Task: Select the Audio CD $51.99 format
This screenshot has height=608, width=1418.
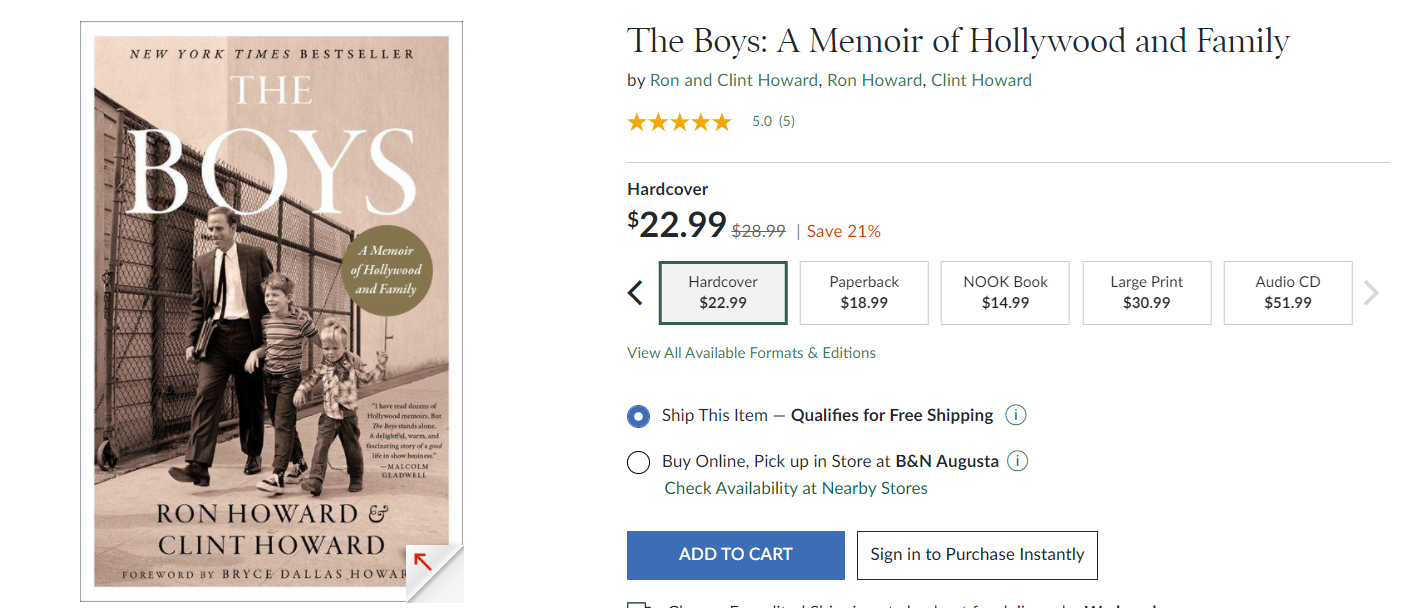Action: 1287,292
